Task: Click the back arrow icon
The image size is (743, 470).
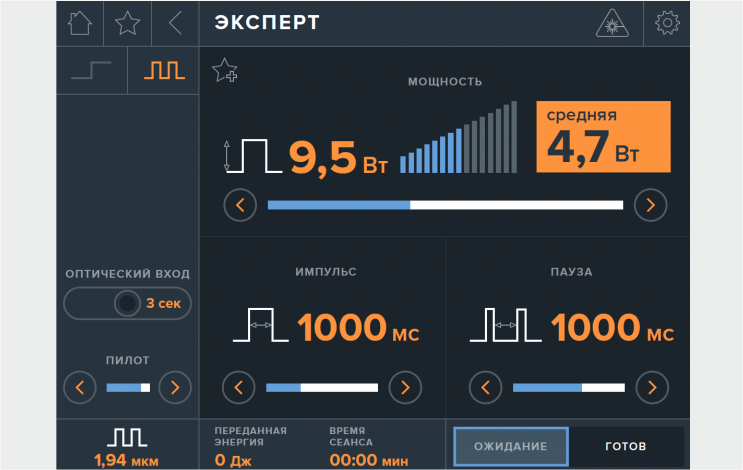Action: pos(175,23)
